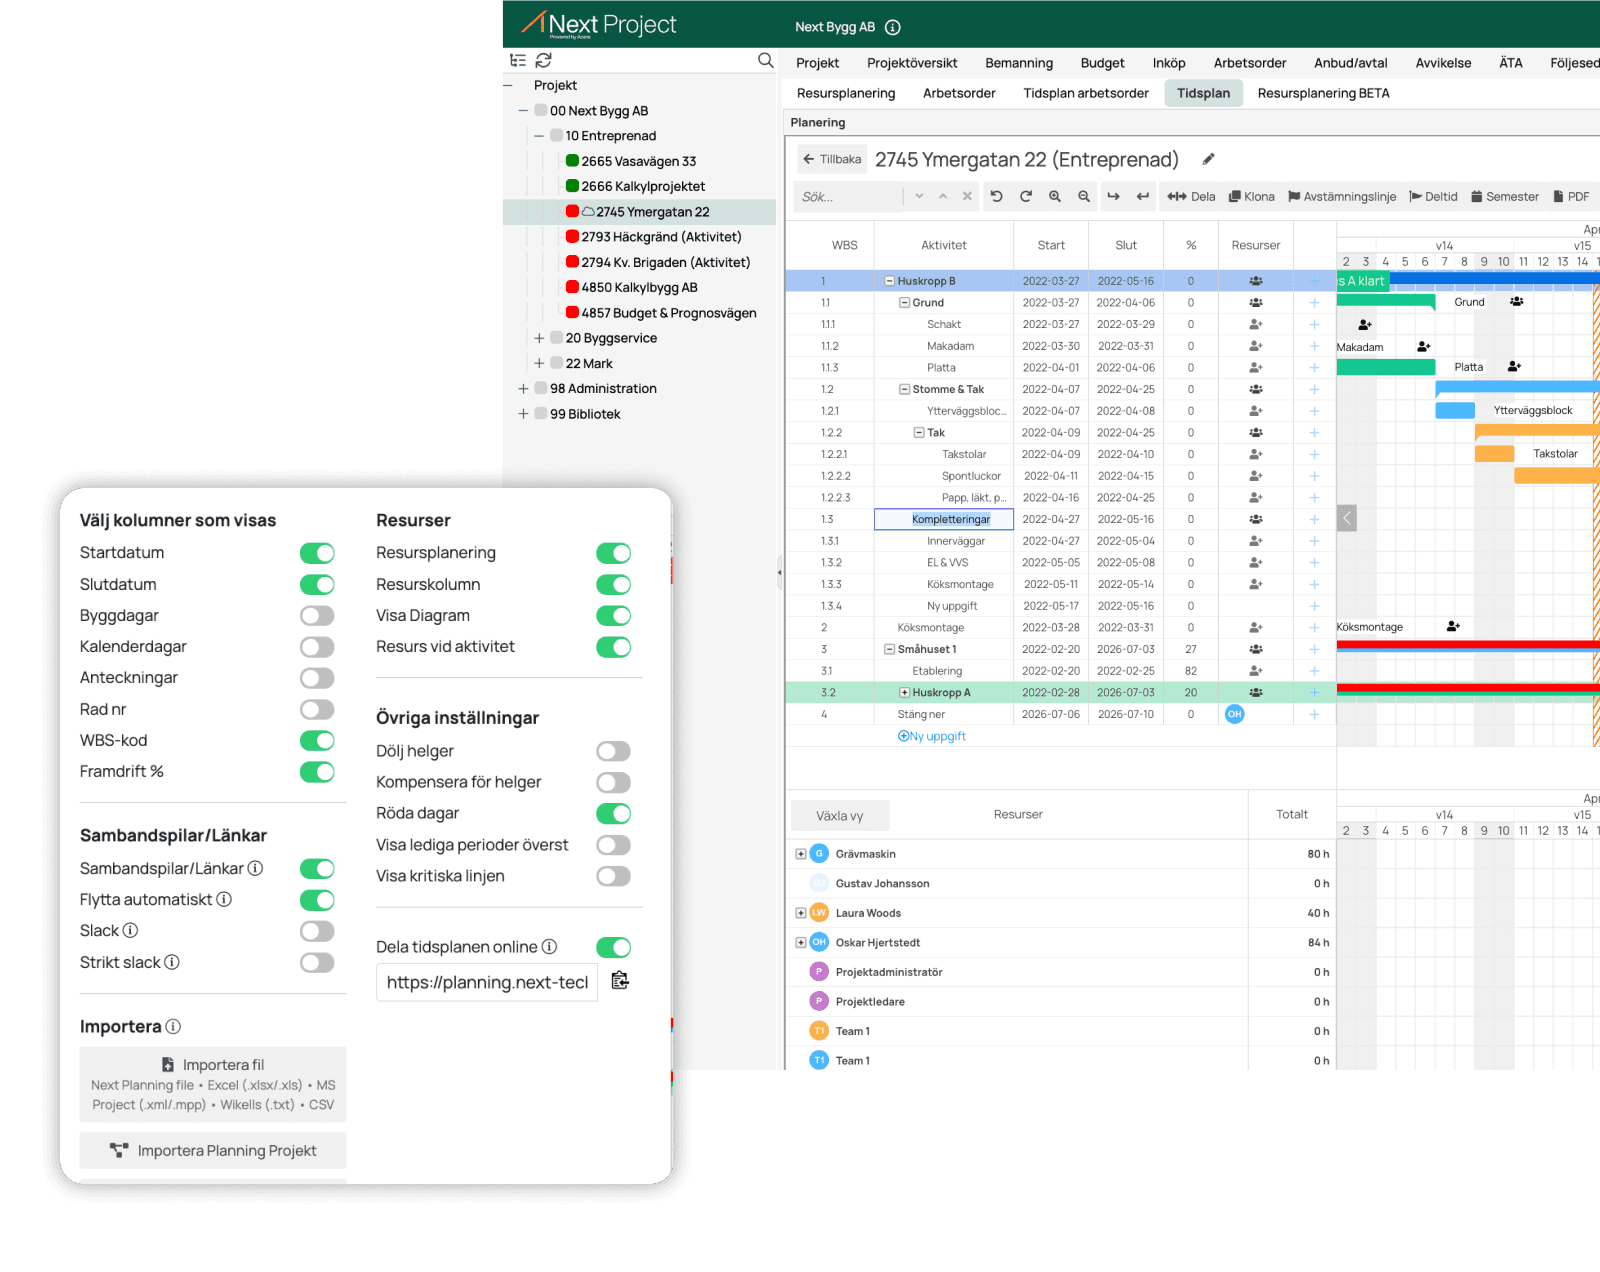1600x1272 pixels.
Task: Collapse the Huskropp B task group
Action: click(x=889, y=281)
